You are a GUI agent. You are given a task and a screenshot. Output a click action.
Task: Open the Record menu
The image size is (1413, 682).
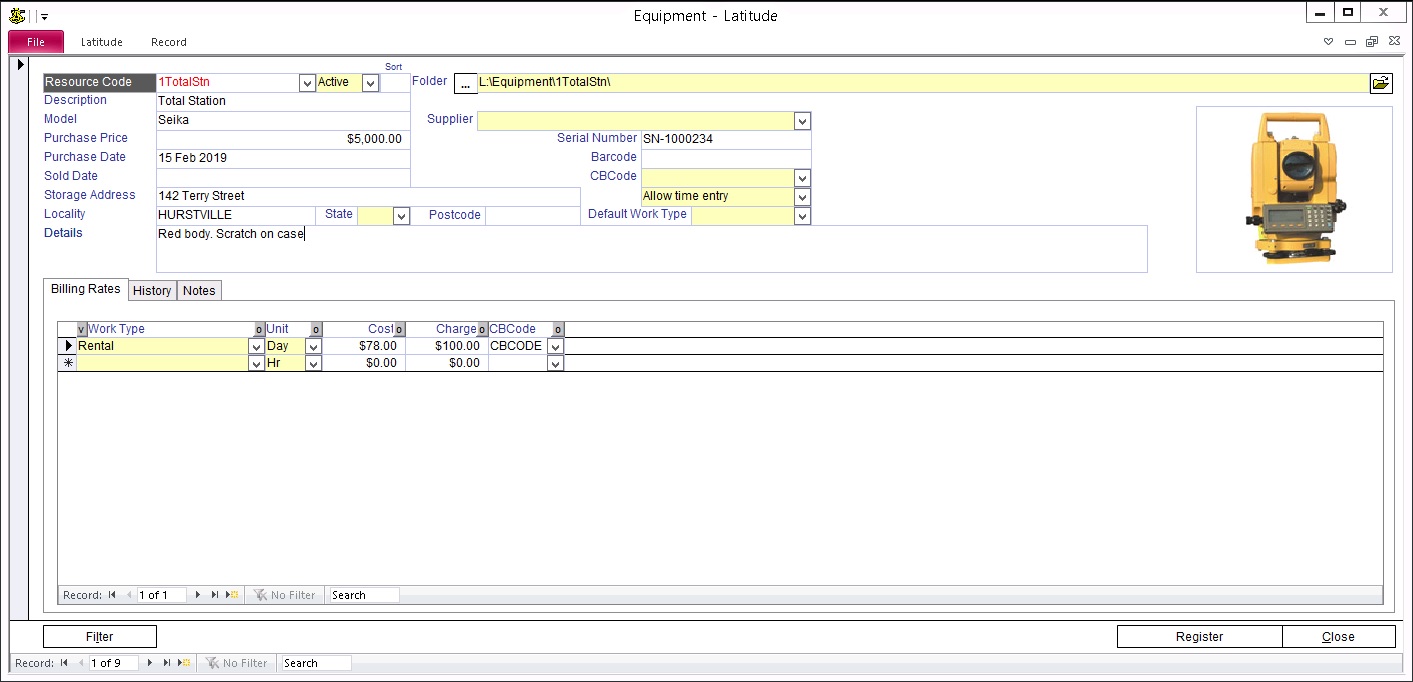tap(168, 42)
